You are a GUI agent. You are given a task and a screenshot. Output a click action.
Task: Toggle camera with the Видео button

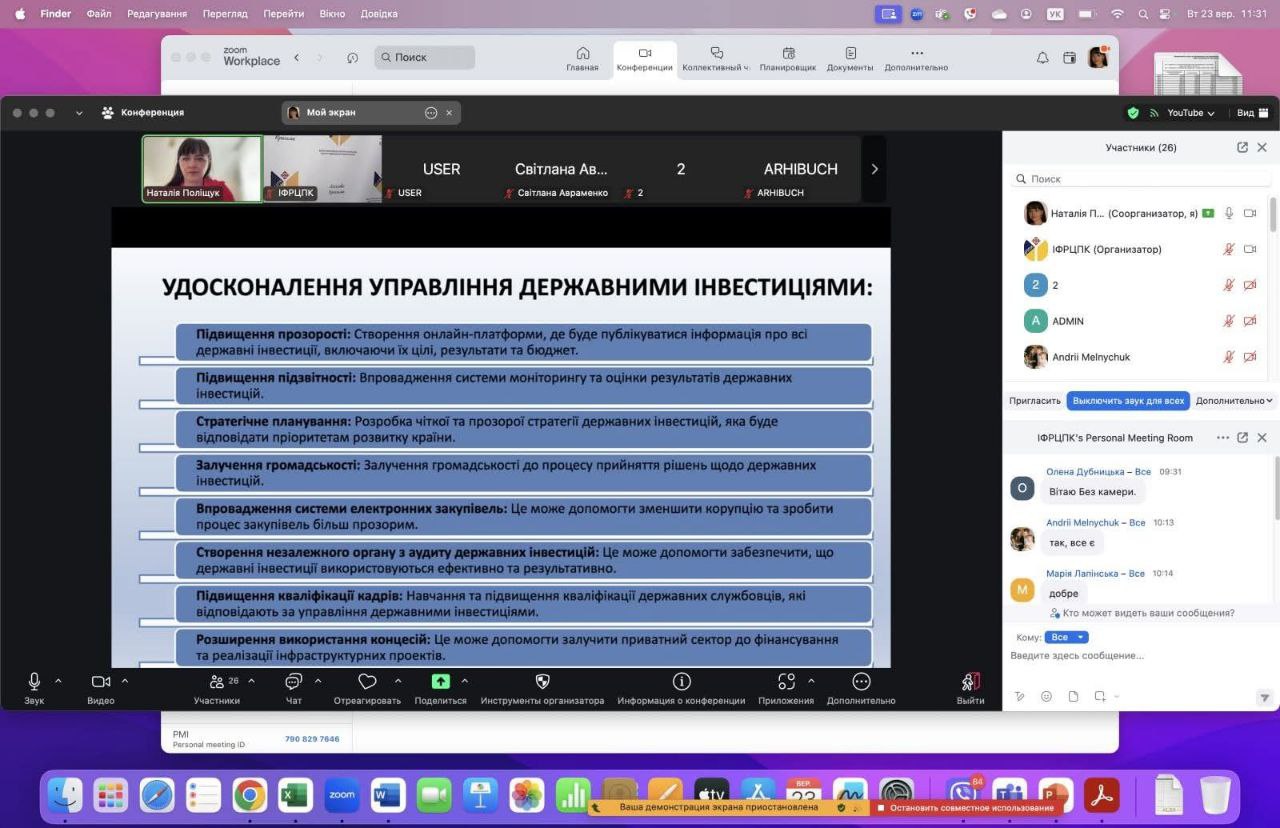(x=100, y=682)
